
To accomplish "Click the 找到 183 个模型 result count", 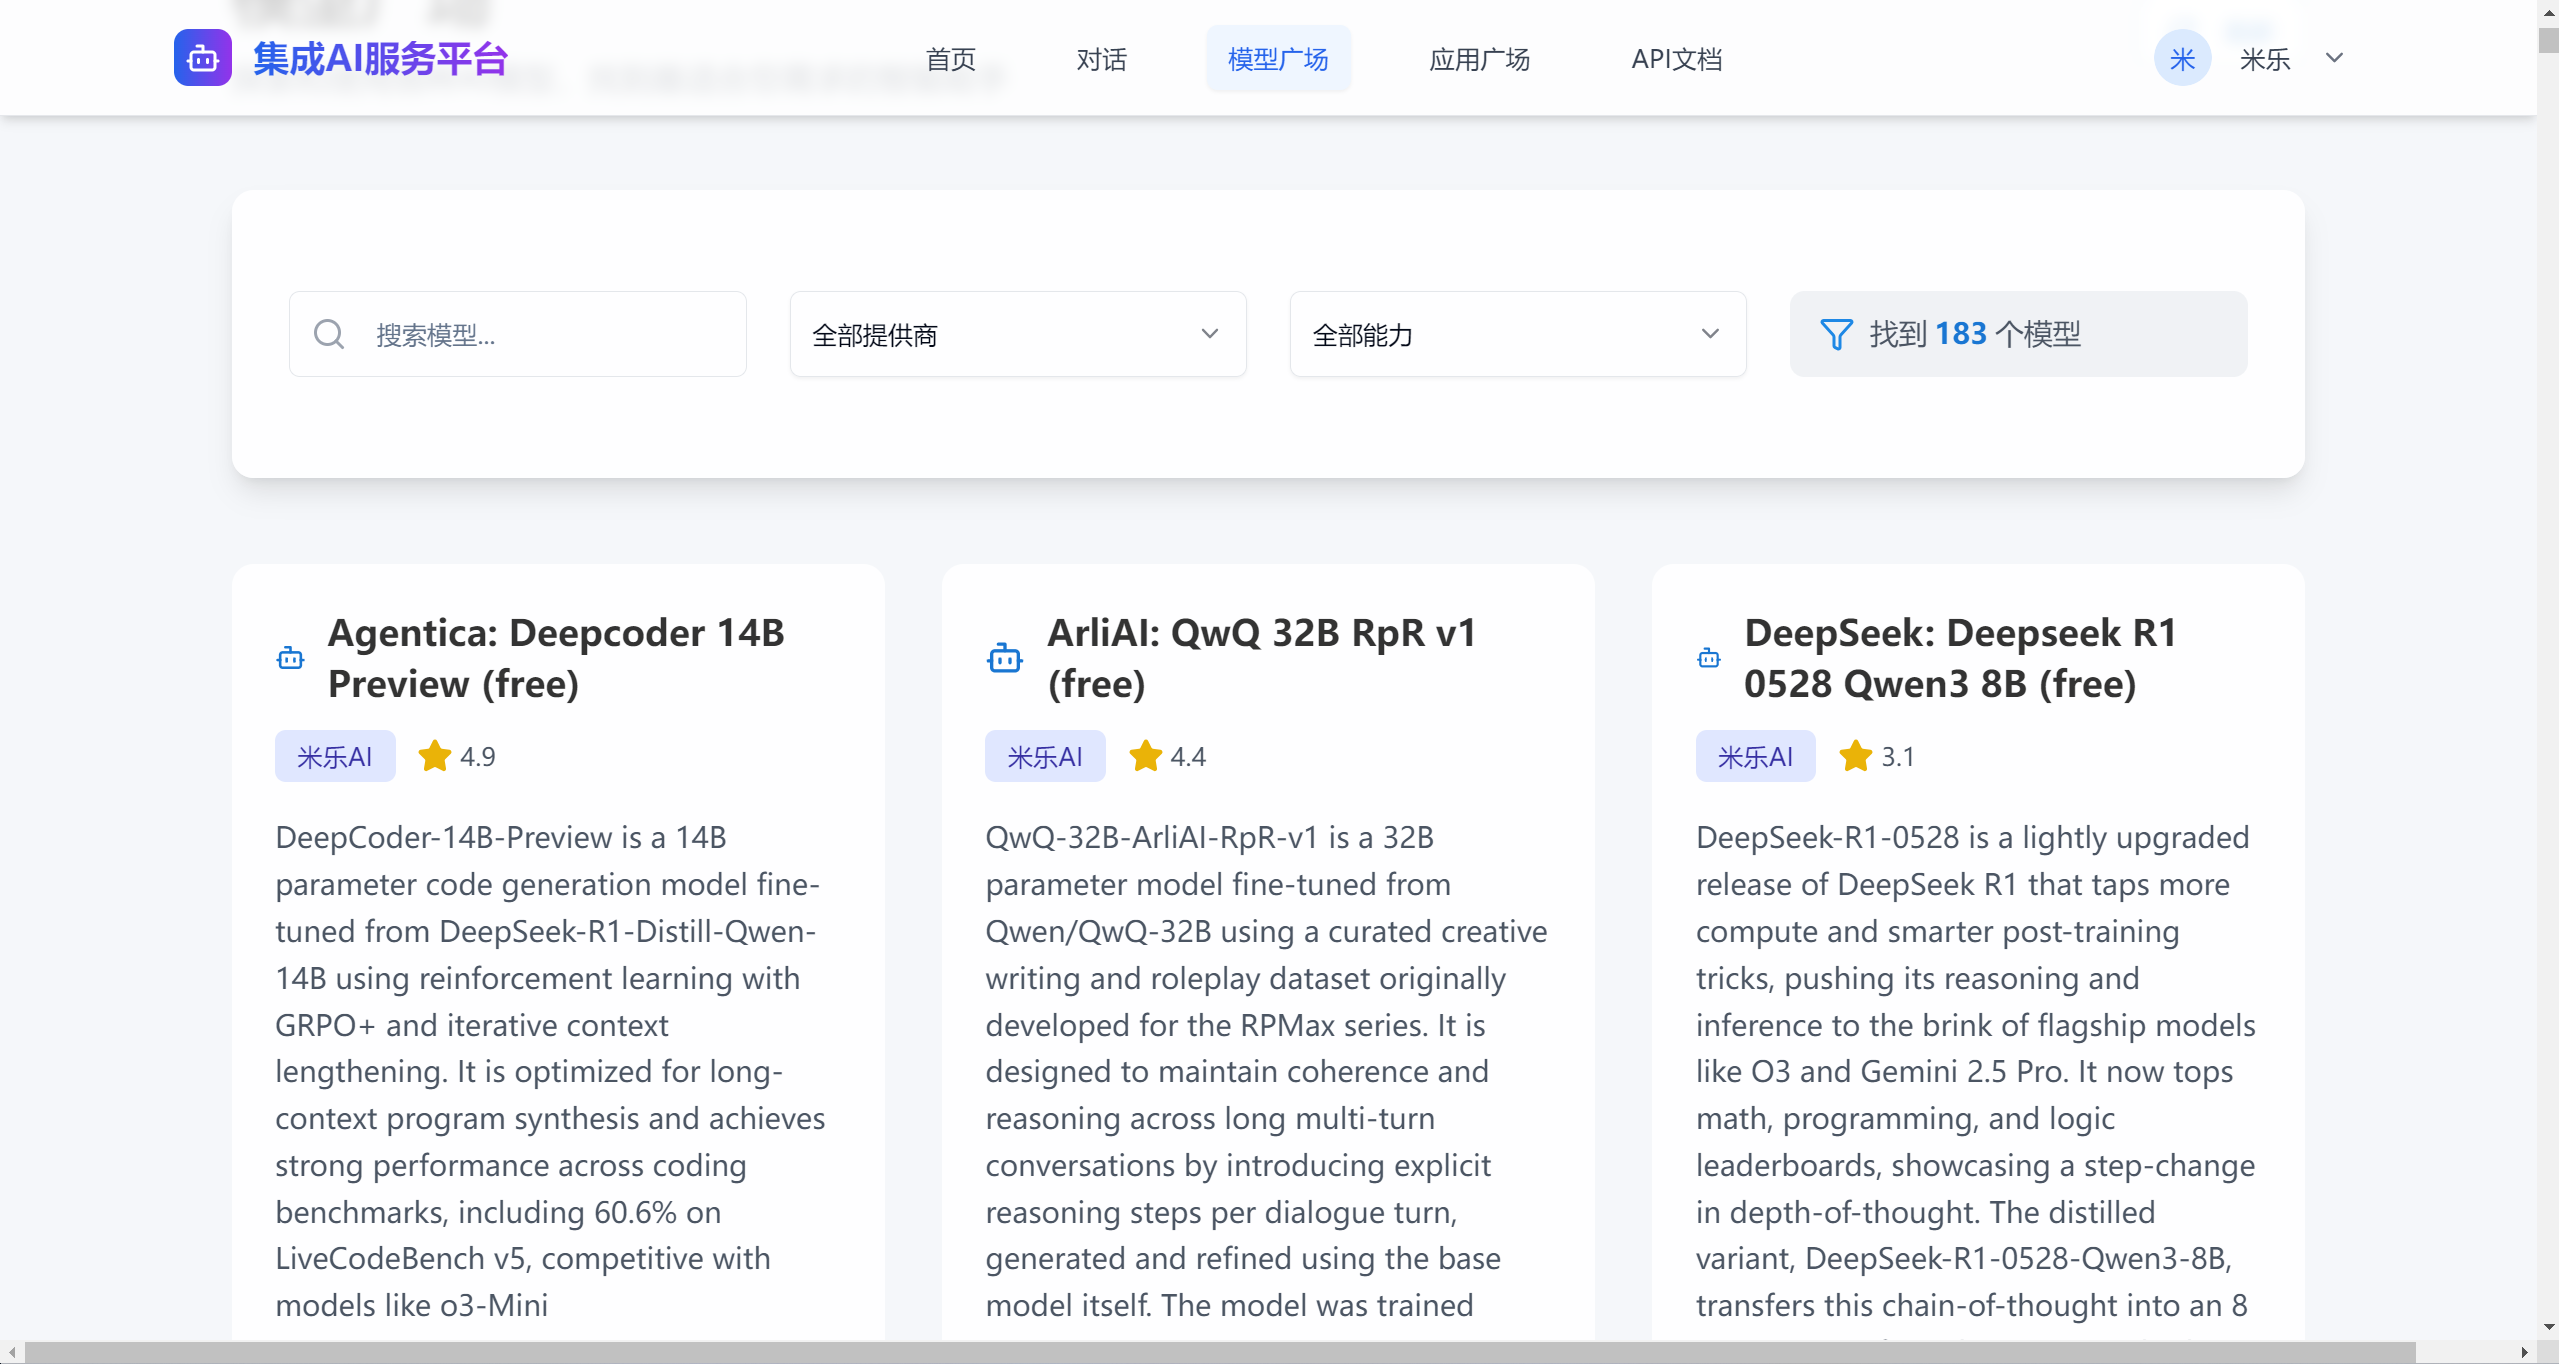I will [1975, 334].
